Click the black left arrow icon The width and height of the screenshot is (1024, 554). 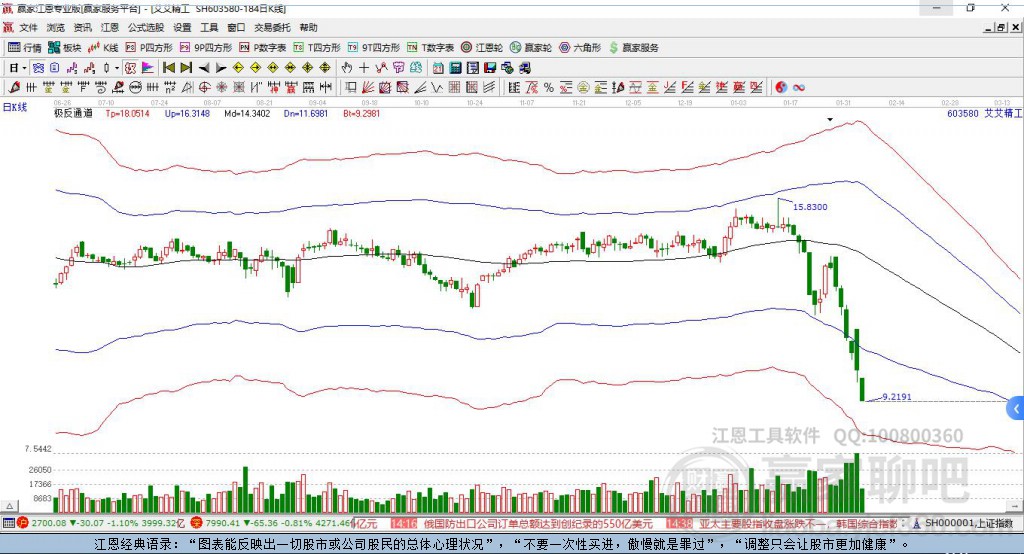click(x=204, y=68)
